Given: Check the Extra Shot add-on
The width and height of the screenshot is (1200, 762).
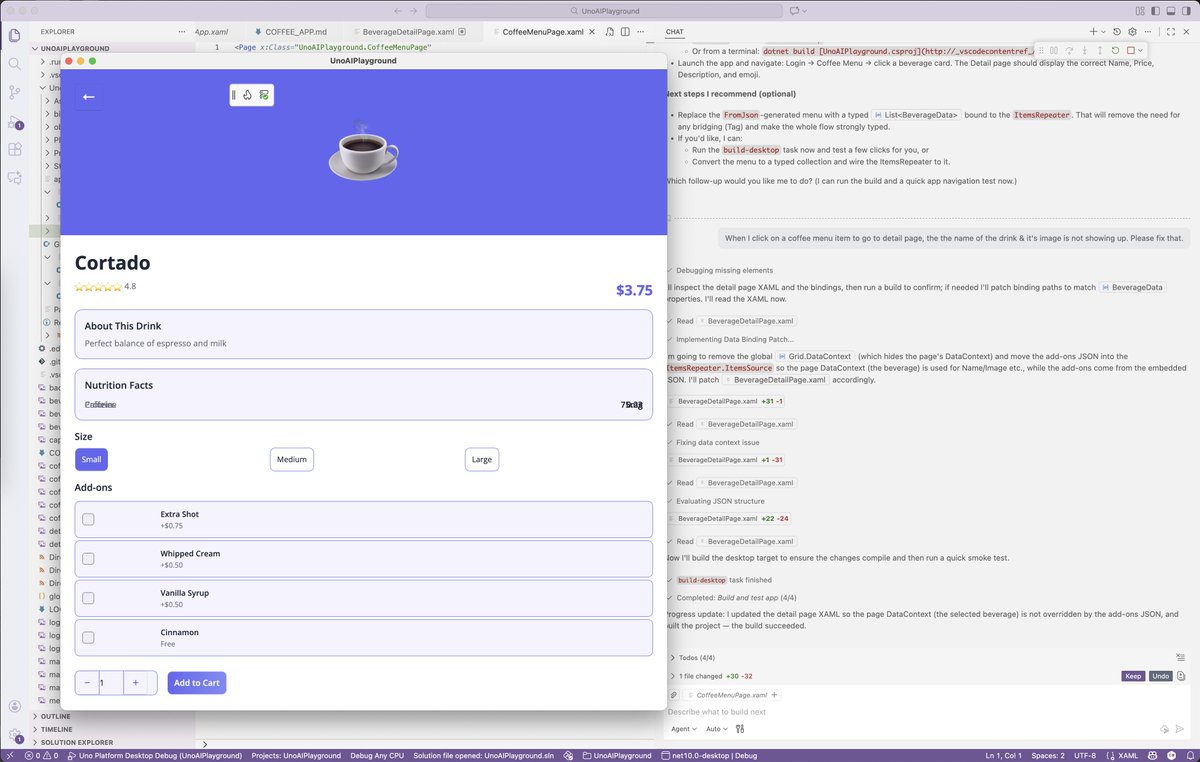Looking at the screenshot, I should coord(88,519).
